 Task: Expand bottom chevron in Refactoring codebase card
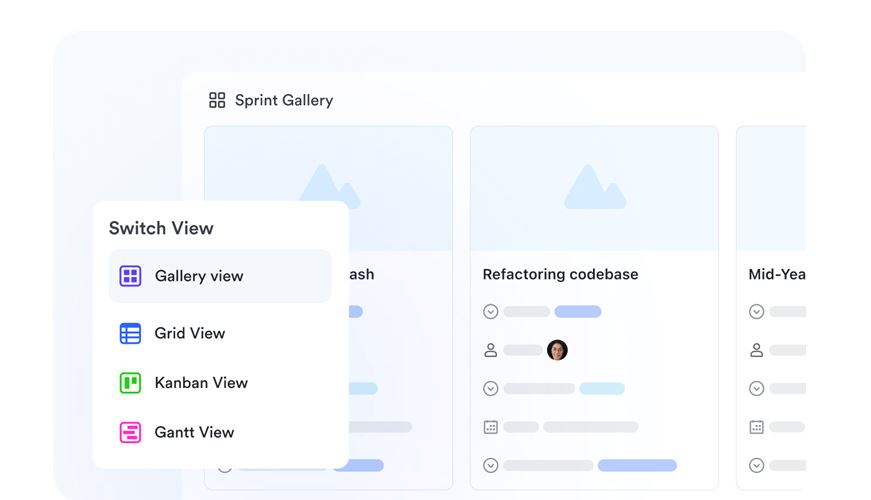490,465
